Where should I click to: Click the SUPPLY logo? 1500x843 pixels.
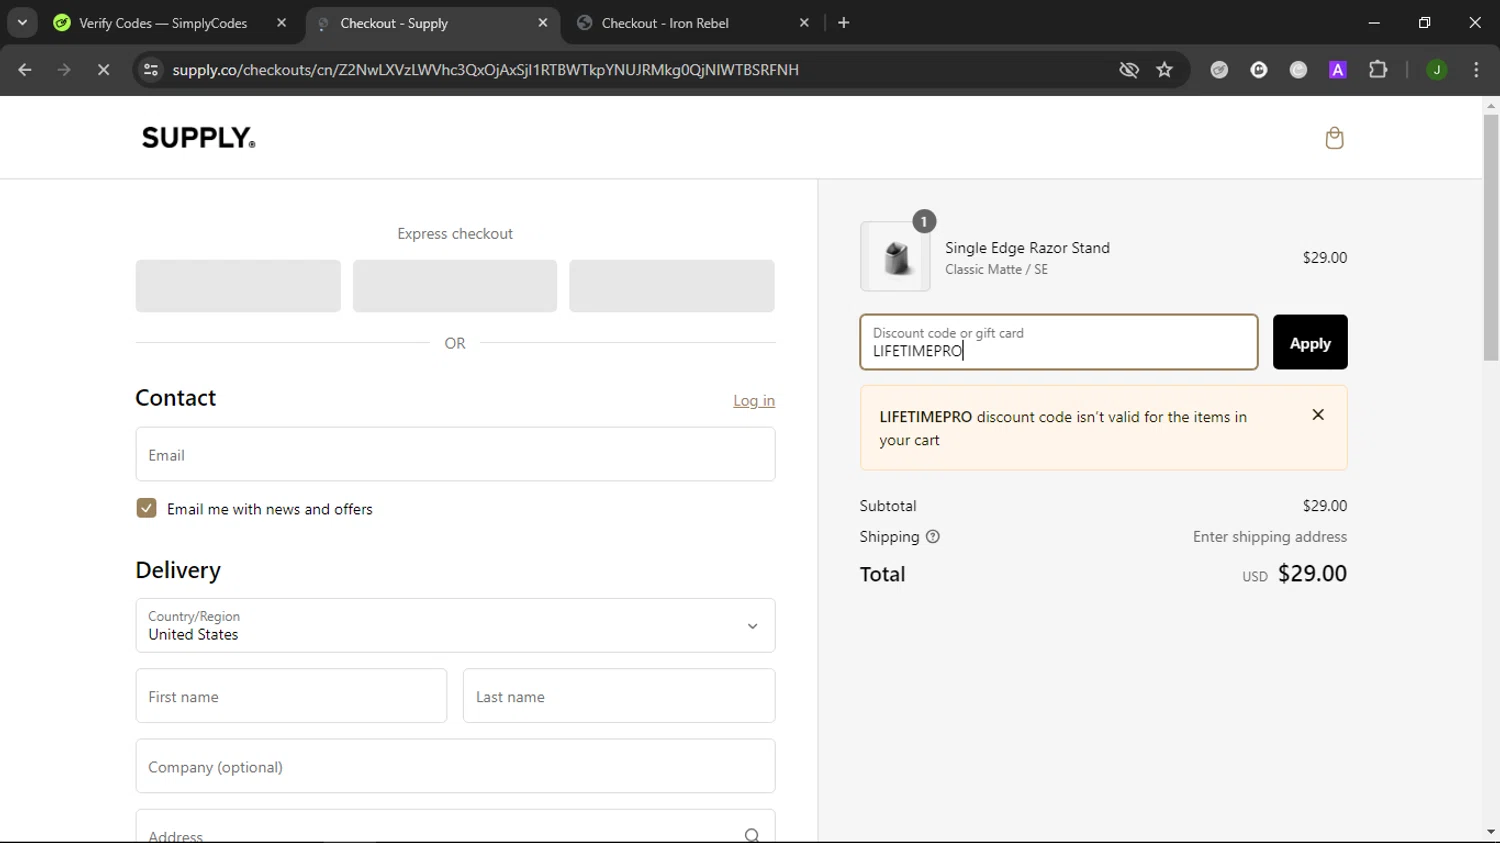click(198, 138)
